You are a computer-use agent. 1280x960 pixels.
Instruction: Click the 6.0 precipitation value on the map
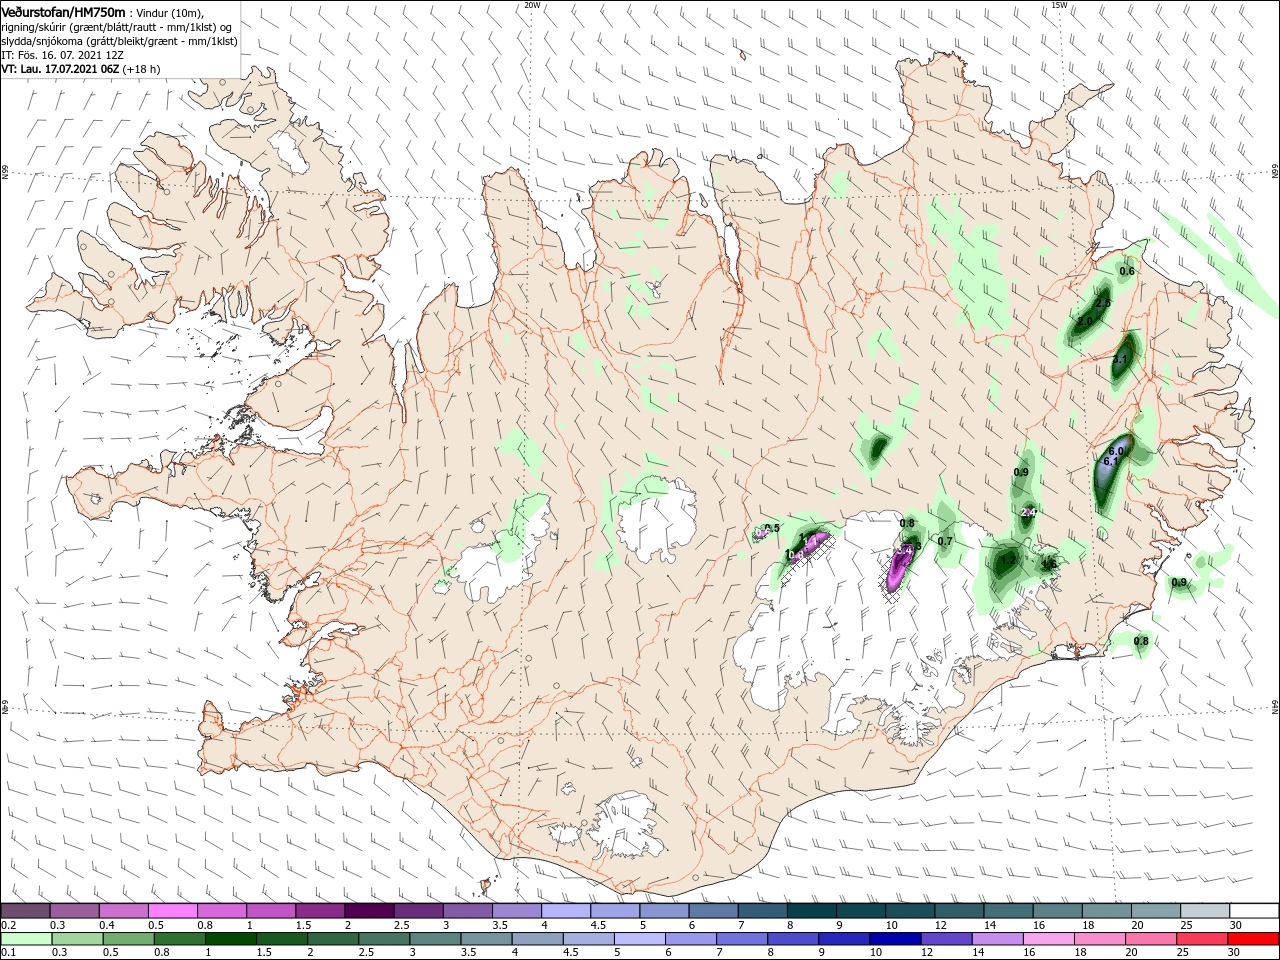(x=1117, y=451)
